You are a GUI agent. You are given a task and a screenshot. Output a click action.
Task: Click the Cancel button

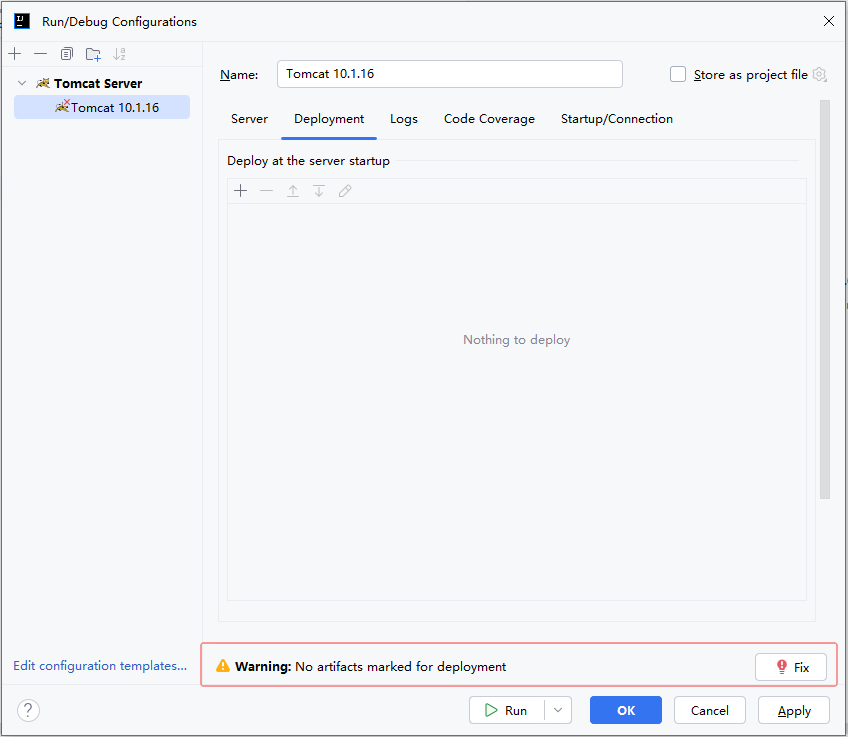(710, 711)
